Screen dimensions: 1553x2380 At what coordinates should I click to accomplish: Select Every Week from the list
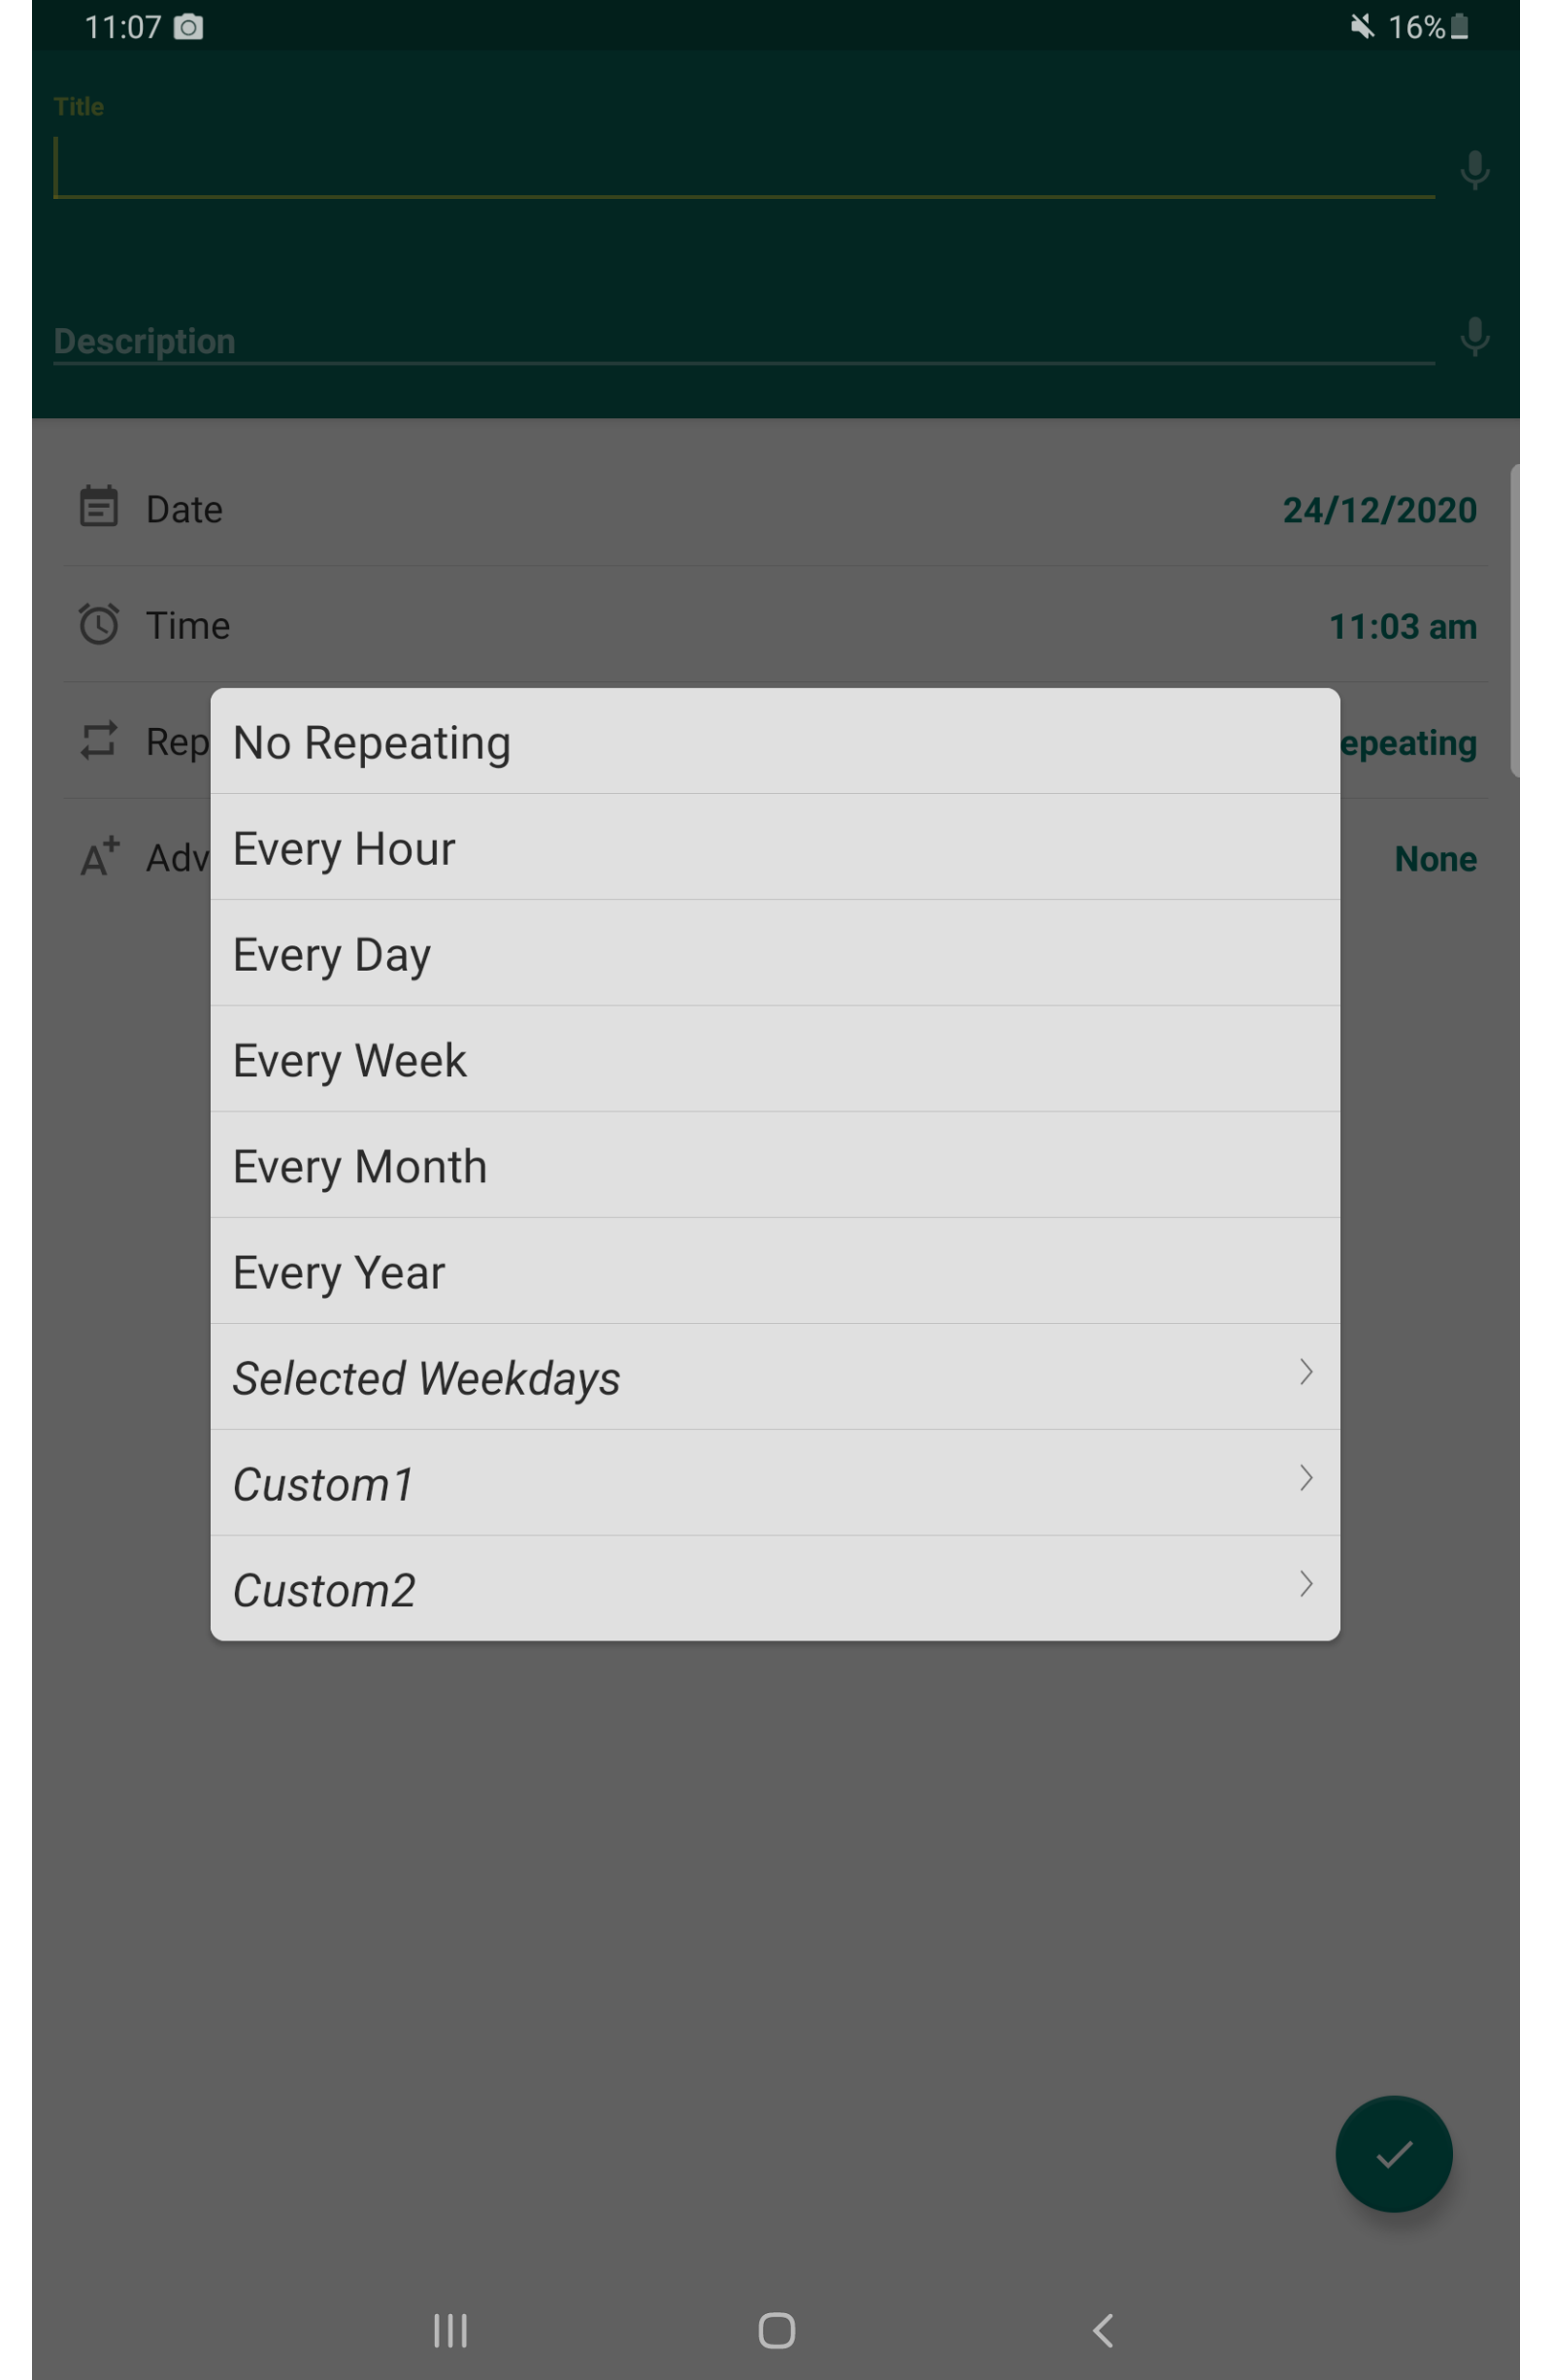[x=775, y=1059]
